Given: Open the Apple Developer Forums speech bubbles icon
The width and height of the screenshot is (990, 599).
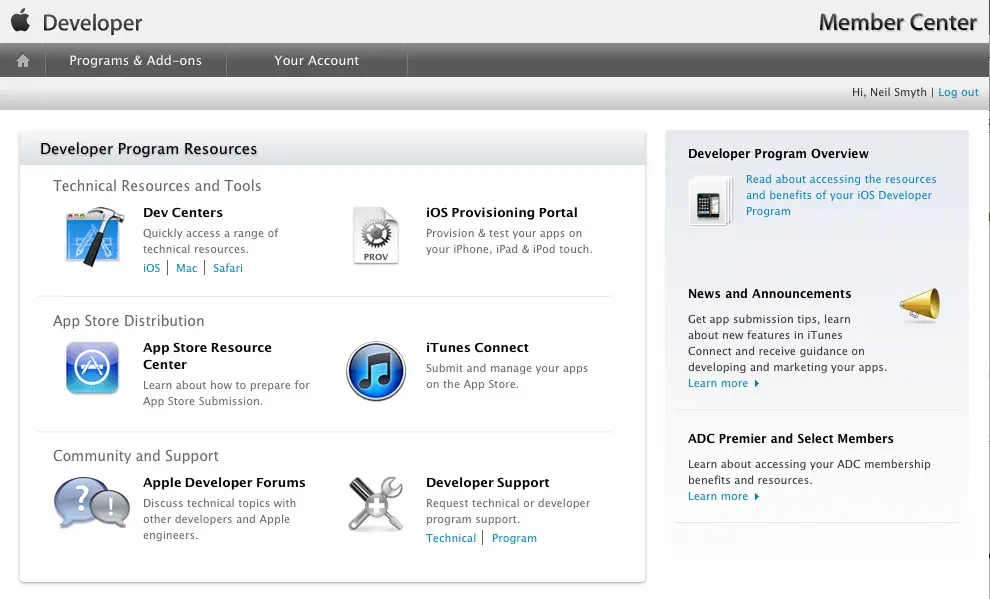Looking at the screenshot, I should [x=92, y=503].
